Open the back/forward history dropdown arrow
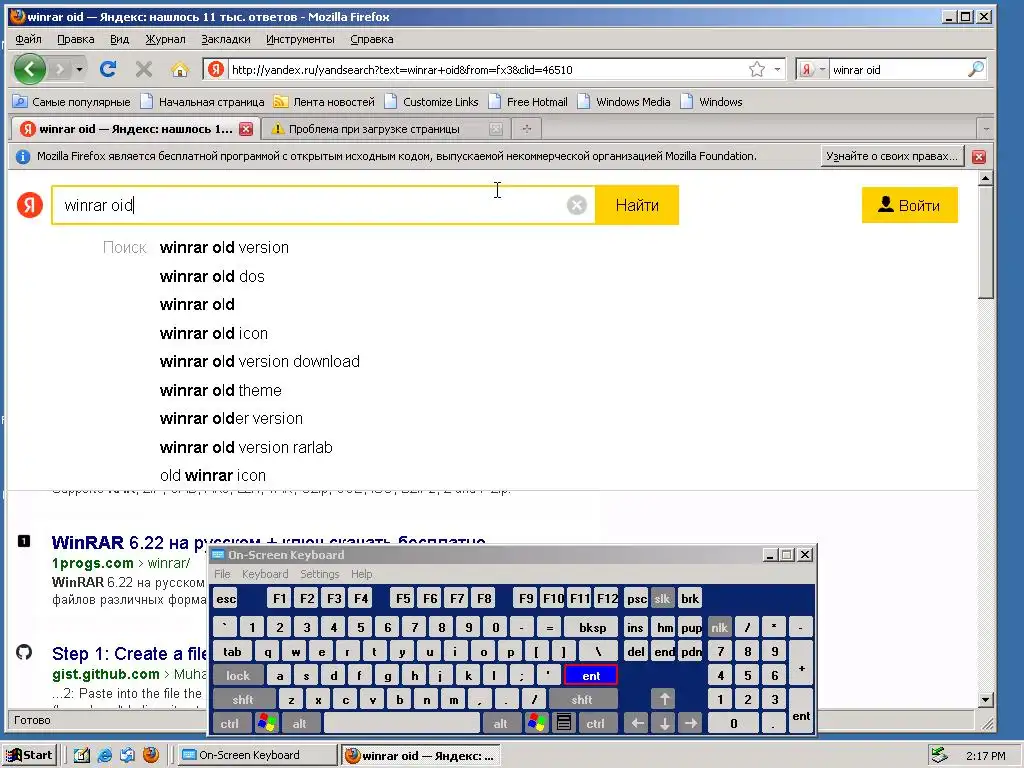1024x768 pixels. [79, 69]
